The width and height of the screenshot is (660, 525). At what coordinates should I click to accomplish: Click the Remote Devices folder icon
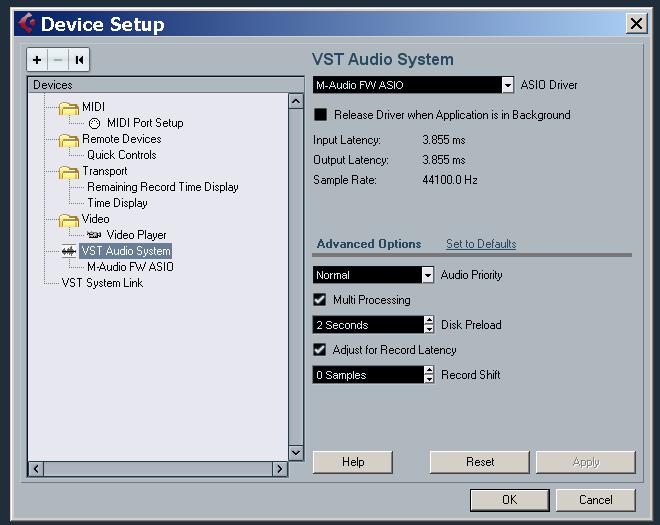tap(68, 140)
